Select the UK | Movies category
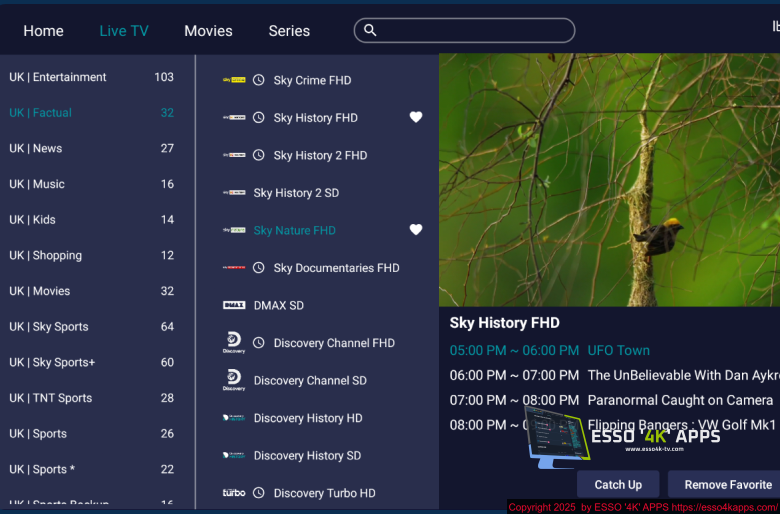The image size is (780, 514). click(92, 291)
